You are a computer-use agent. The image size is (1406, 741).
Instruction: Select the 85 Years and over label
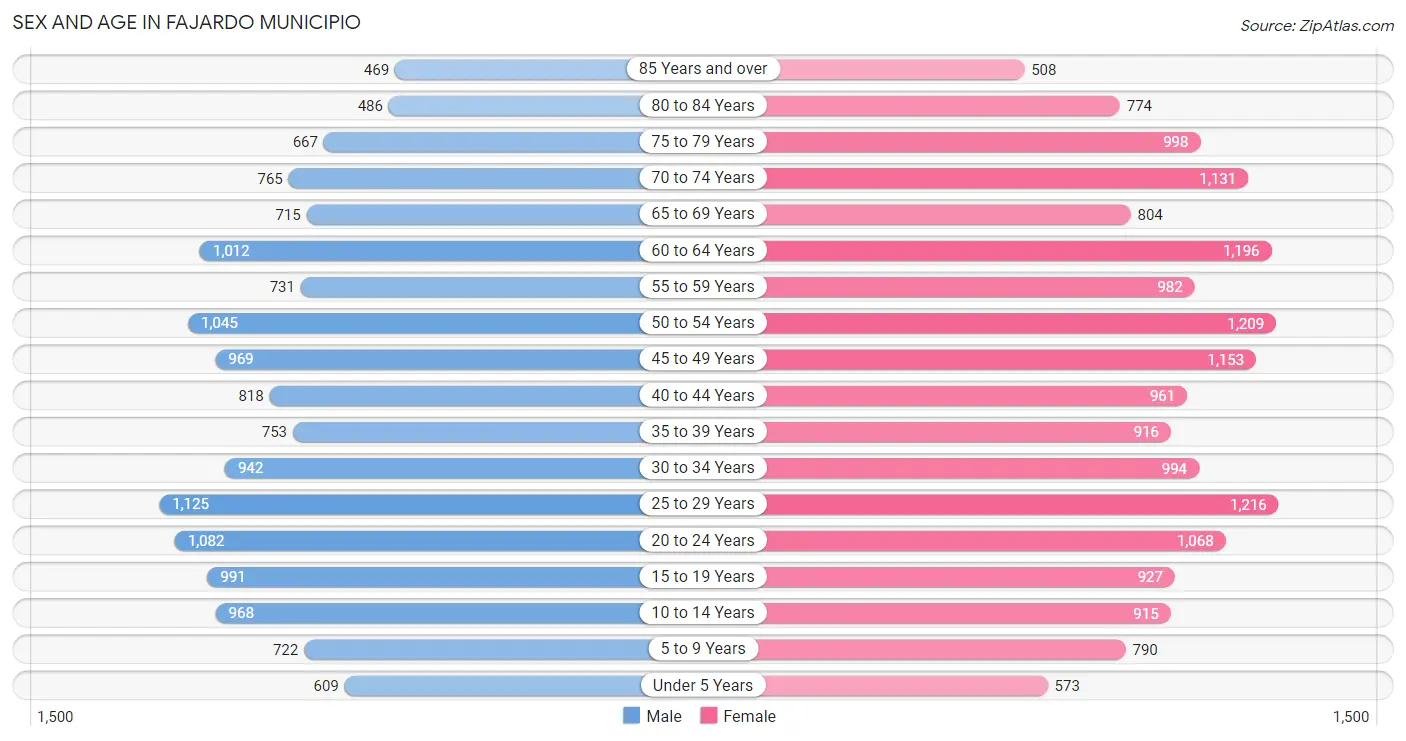(703, 69)
